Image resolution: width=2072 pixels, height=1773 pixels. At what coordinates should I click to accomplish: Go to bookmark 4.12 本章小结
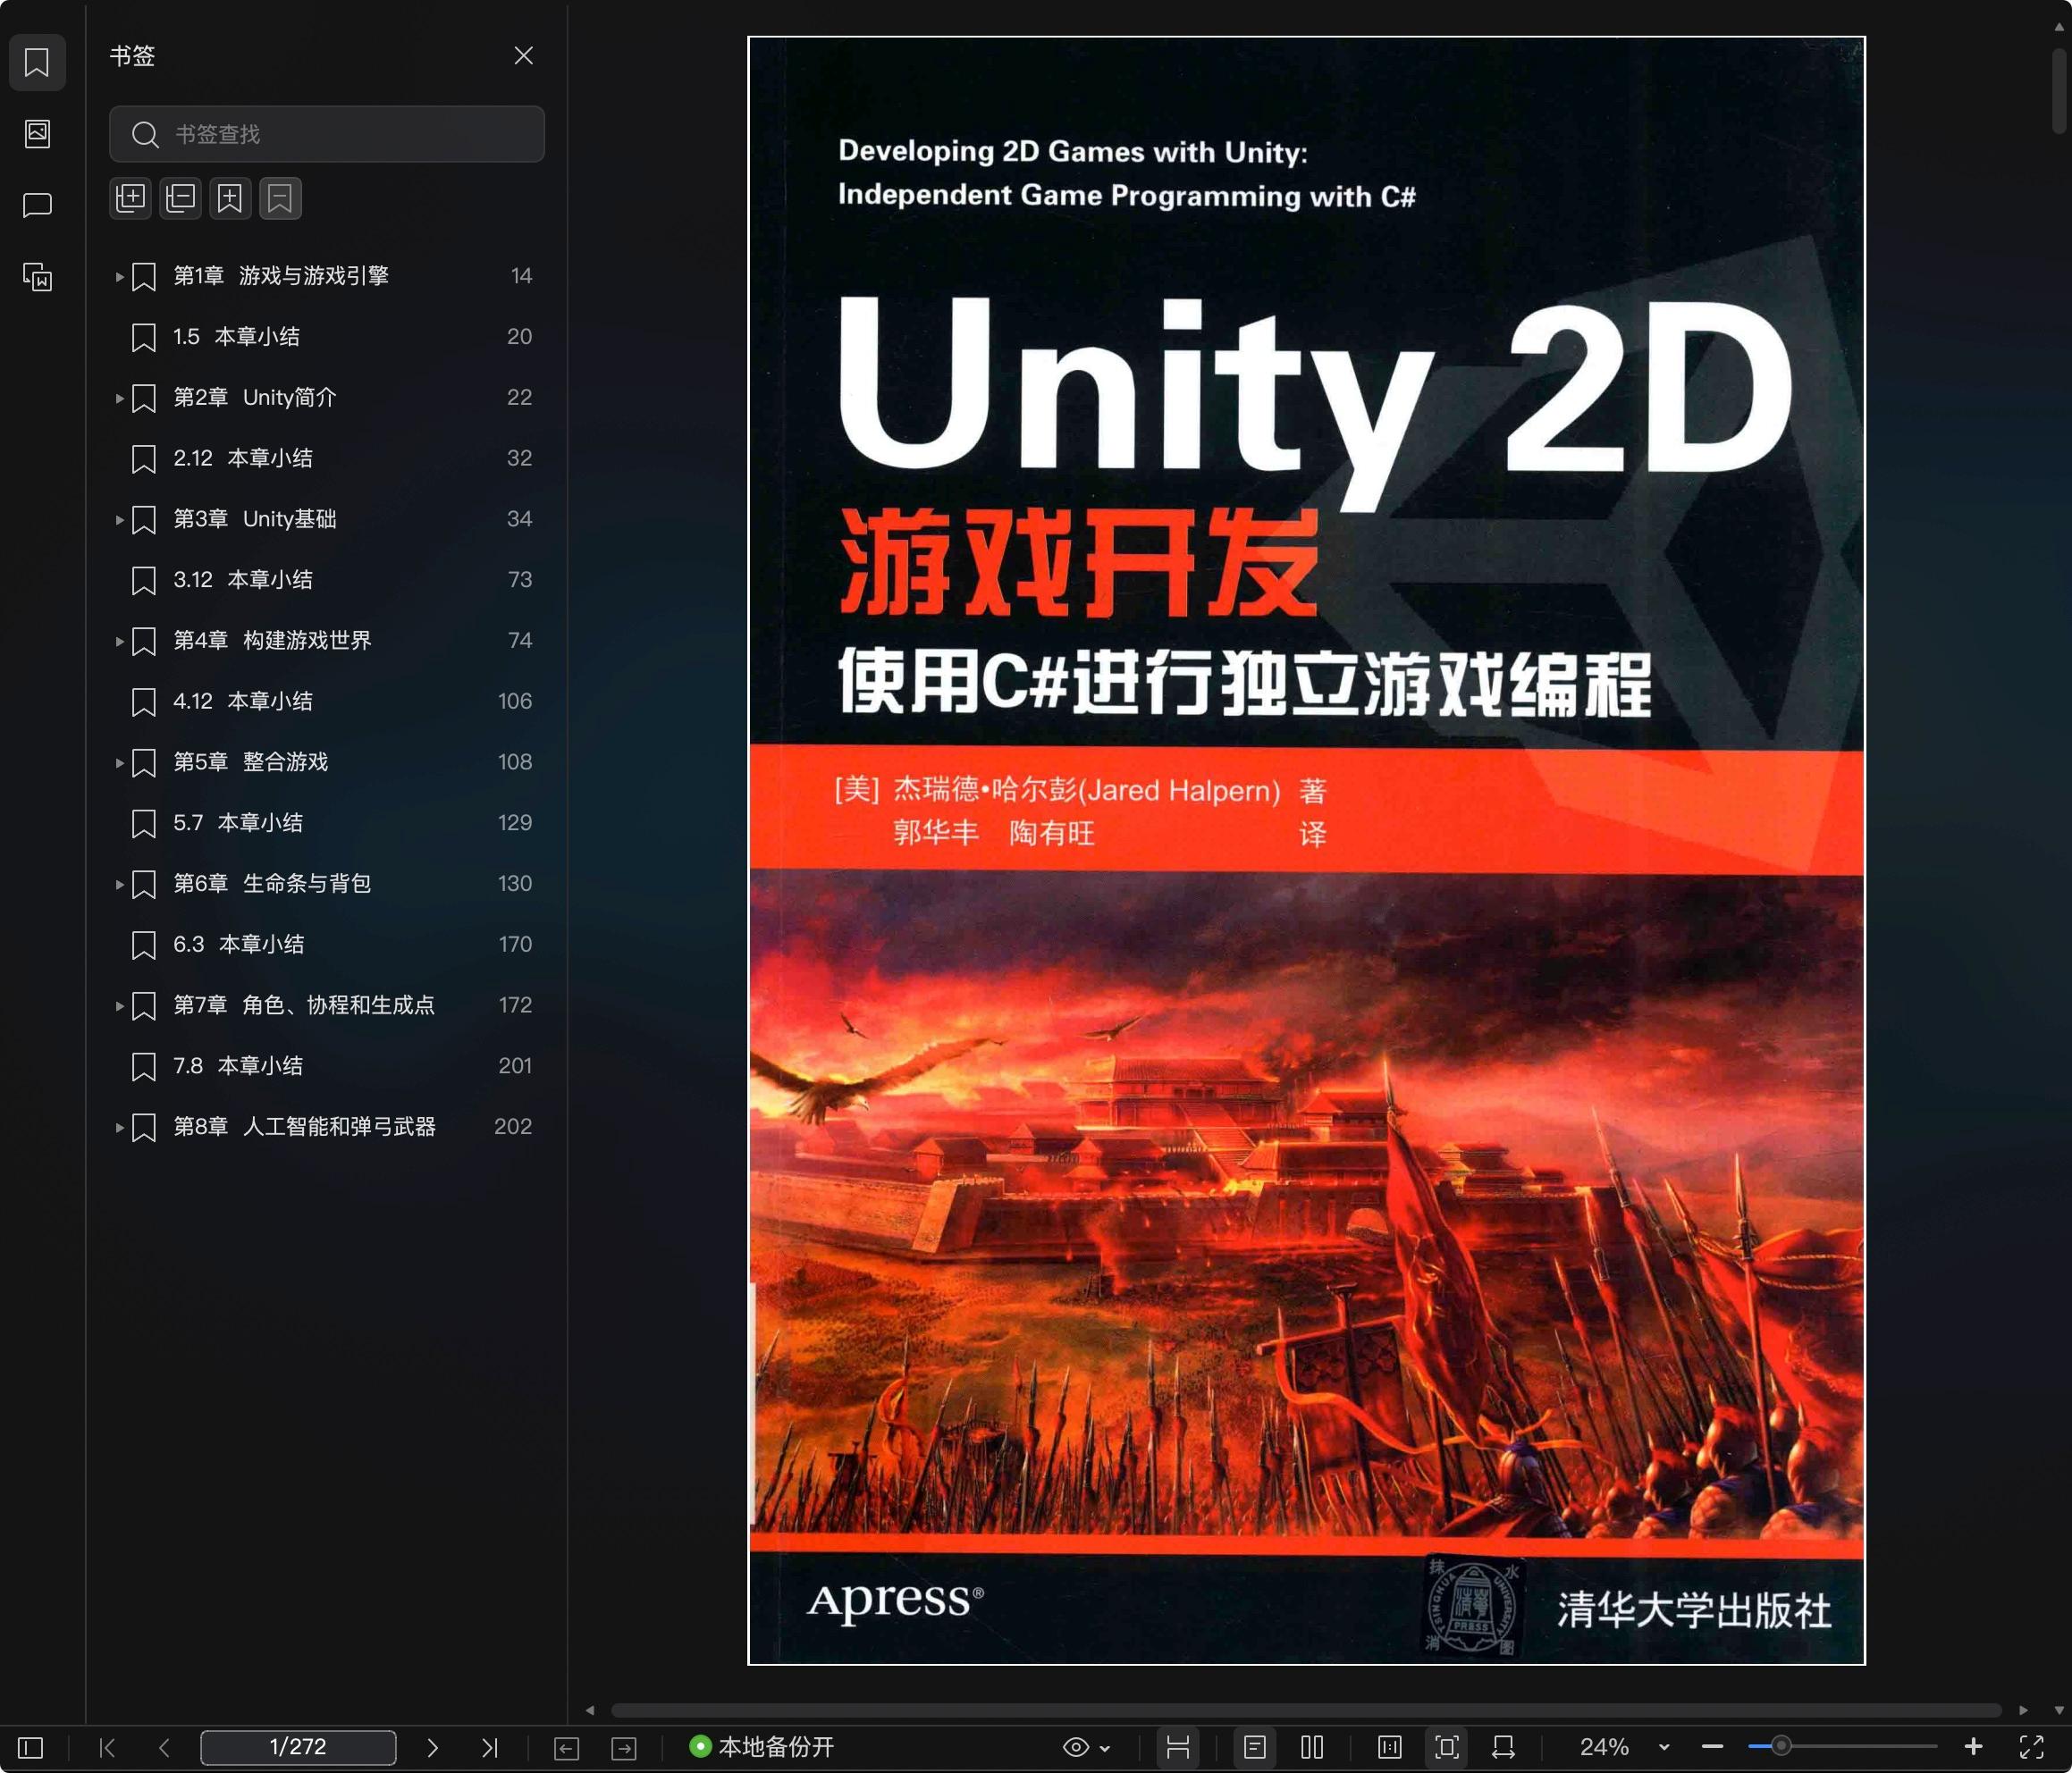(x=327, y=701)
